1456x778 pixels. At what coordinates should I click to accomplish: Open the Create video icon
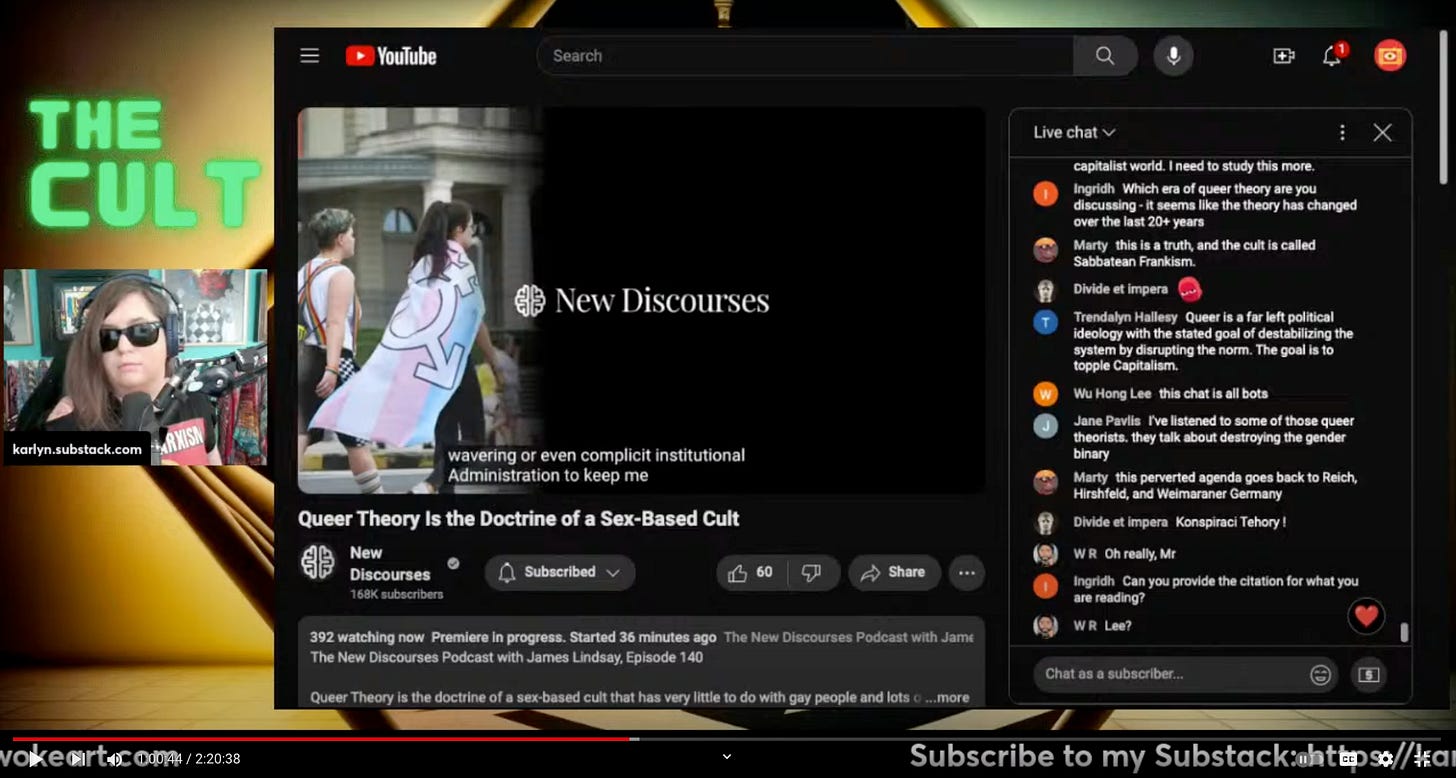[1283, 56]
